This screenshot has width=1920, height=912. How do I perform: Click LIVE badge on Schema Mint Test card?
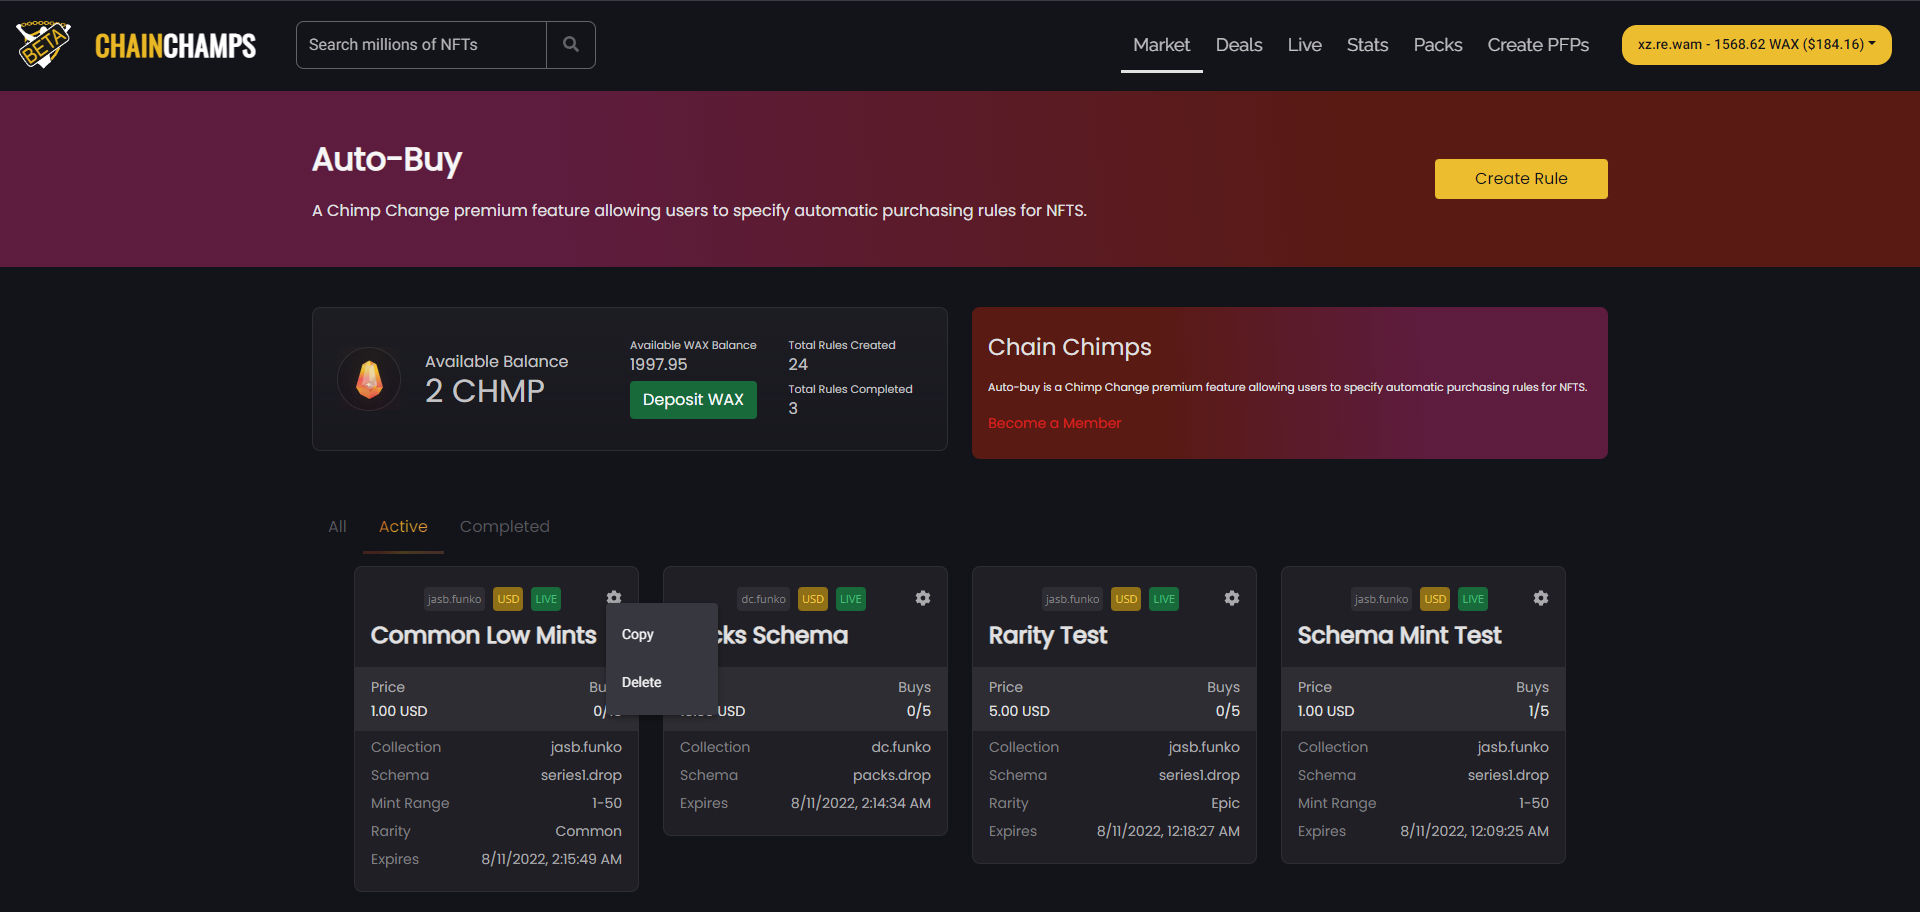[1473, 599]
